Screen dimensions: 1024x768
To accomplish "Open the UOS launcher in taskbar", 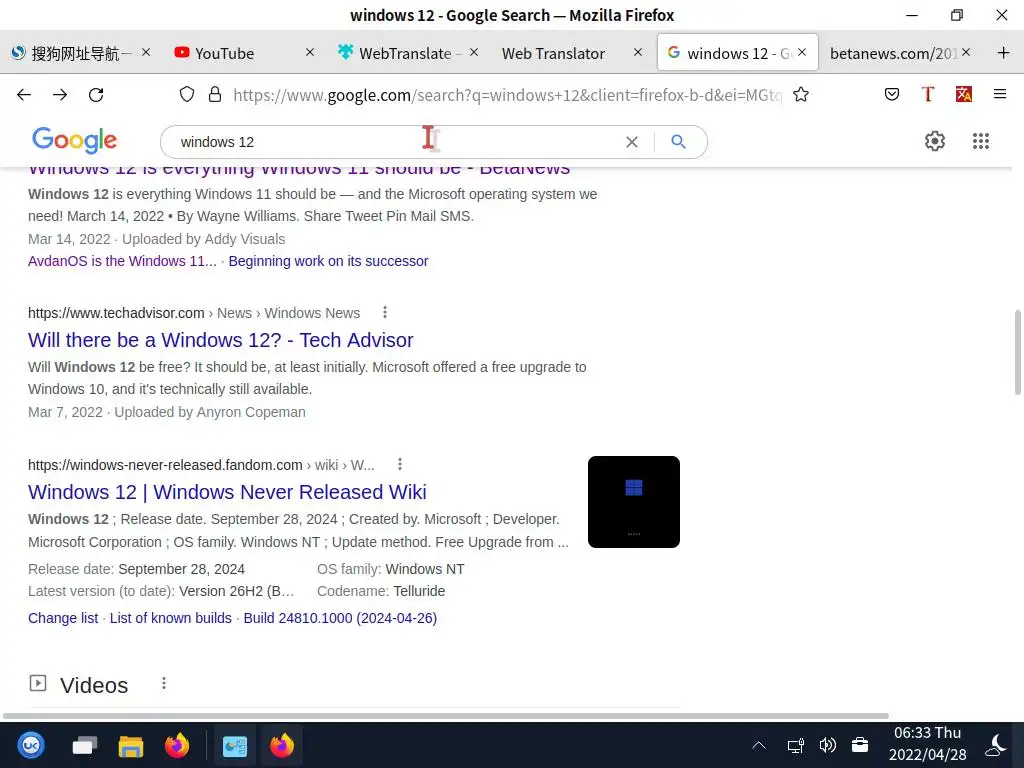I will [x=31, y=745].
